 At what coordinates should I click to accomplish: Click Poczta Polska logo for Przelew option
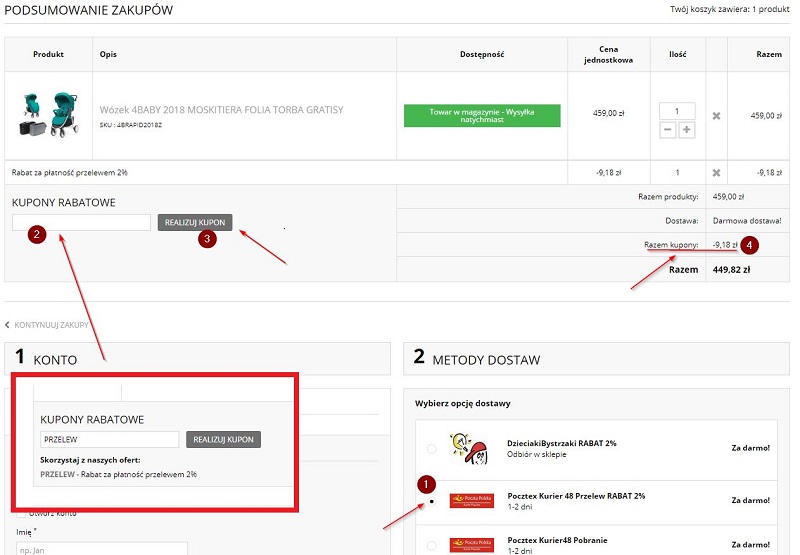click(x=471, y=500)
